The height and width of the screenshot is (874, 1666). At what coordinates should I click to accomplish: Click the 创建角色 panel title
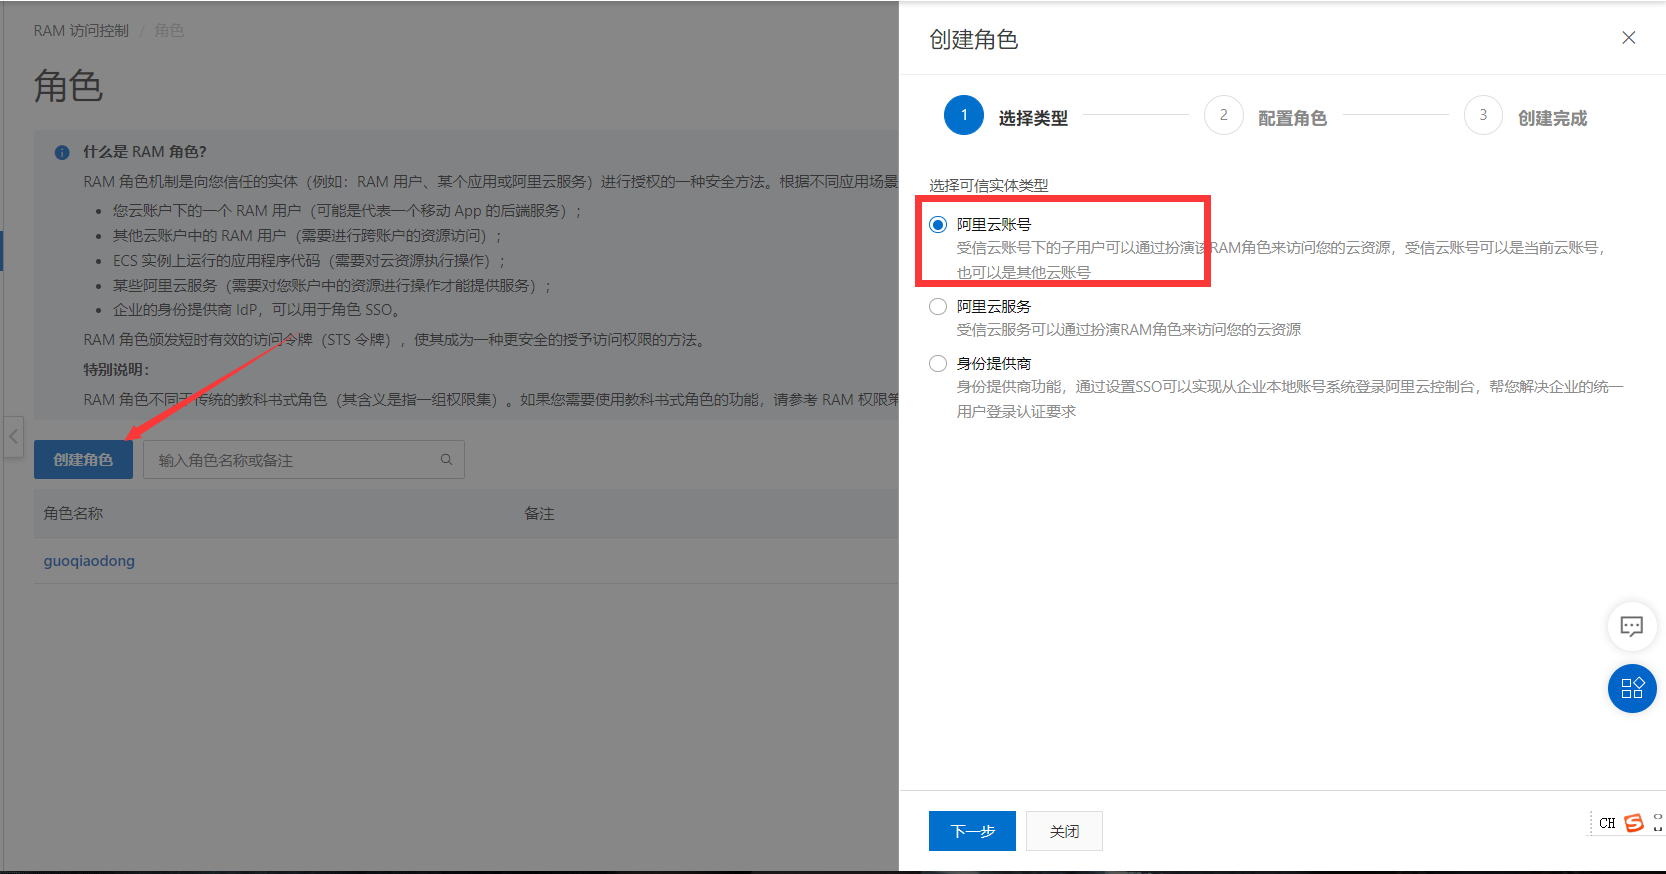(973, 39)
